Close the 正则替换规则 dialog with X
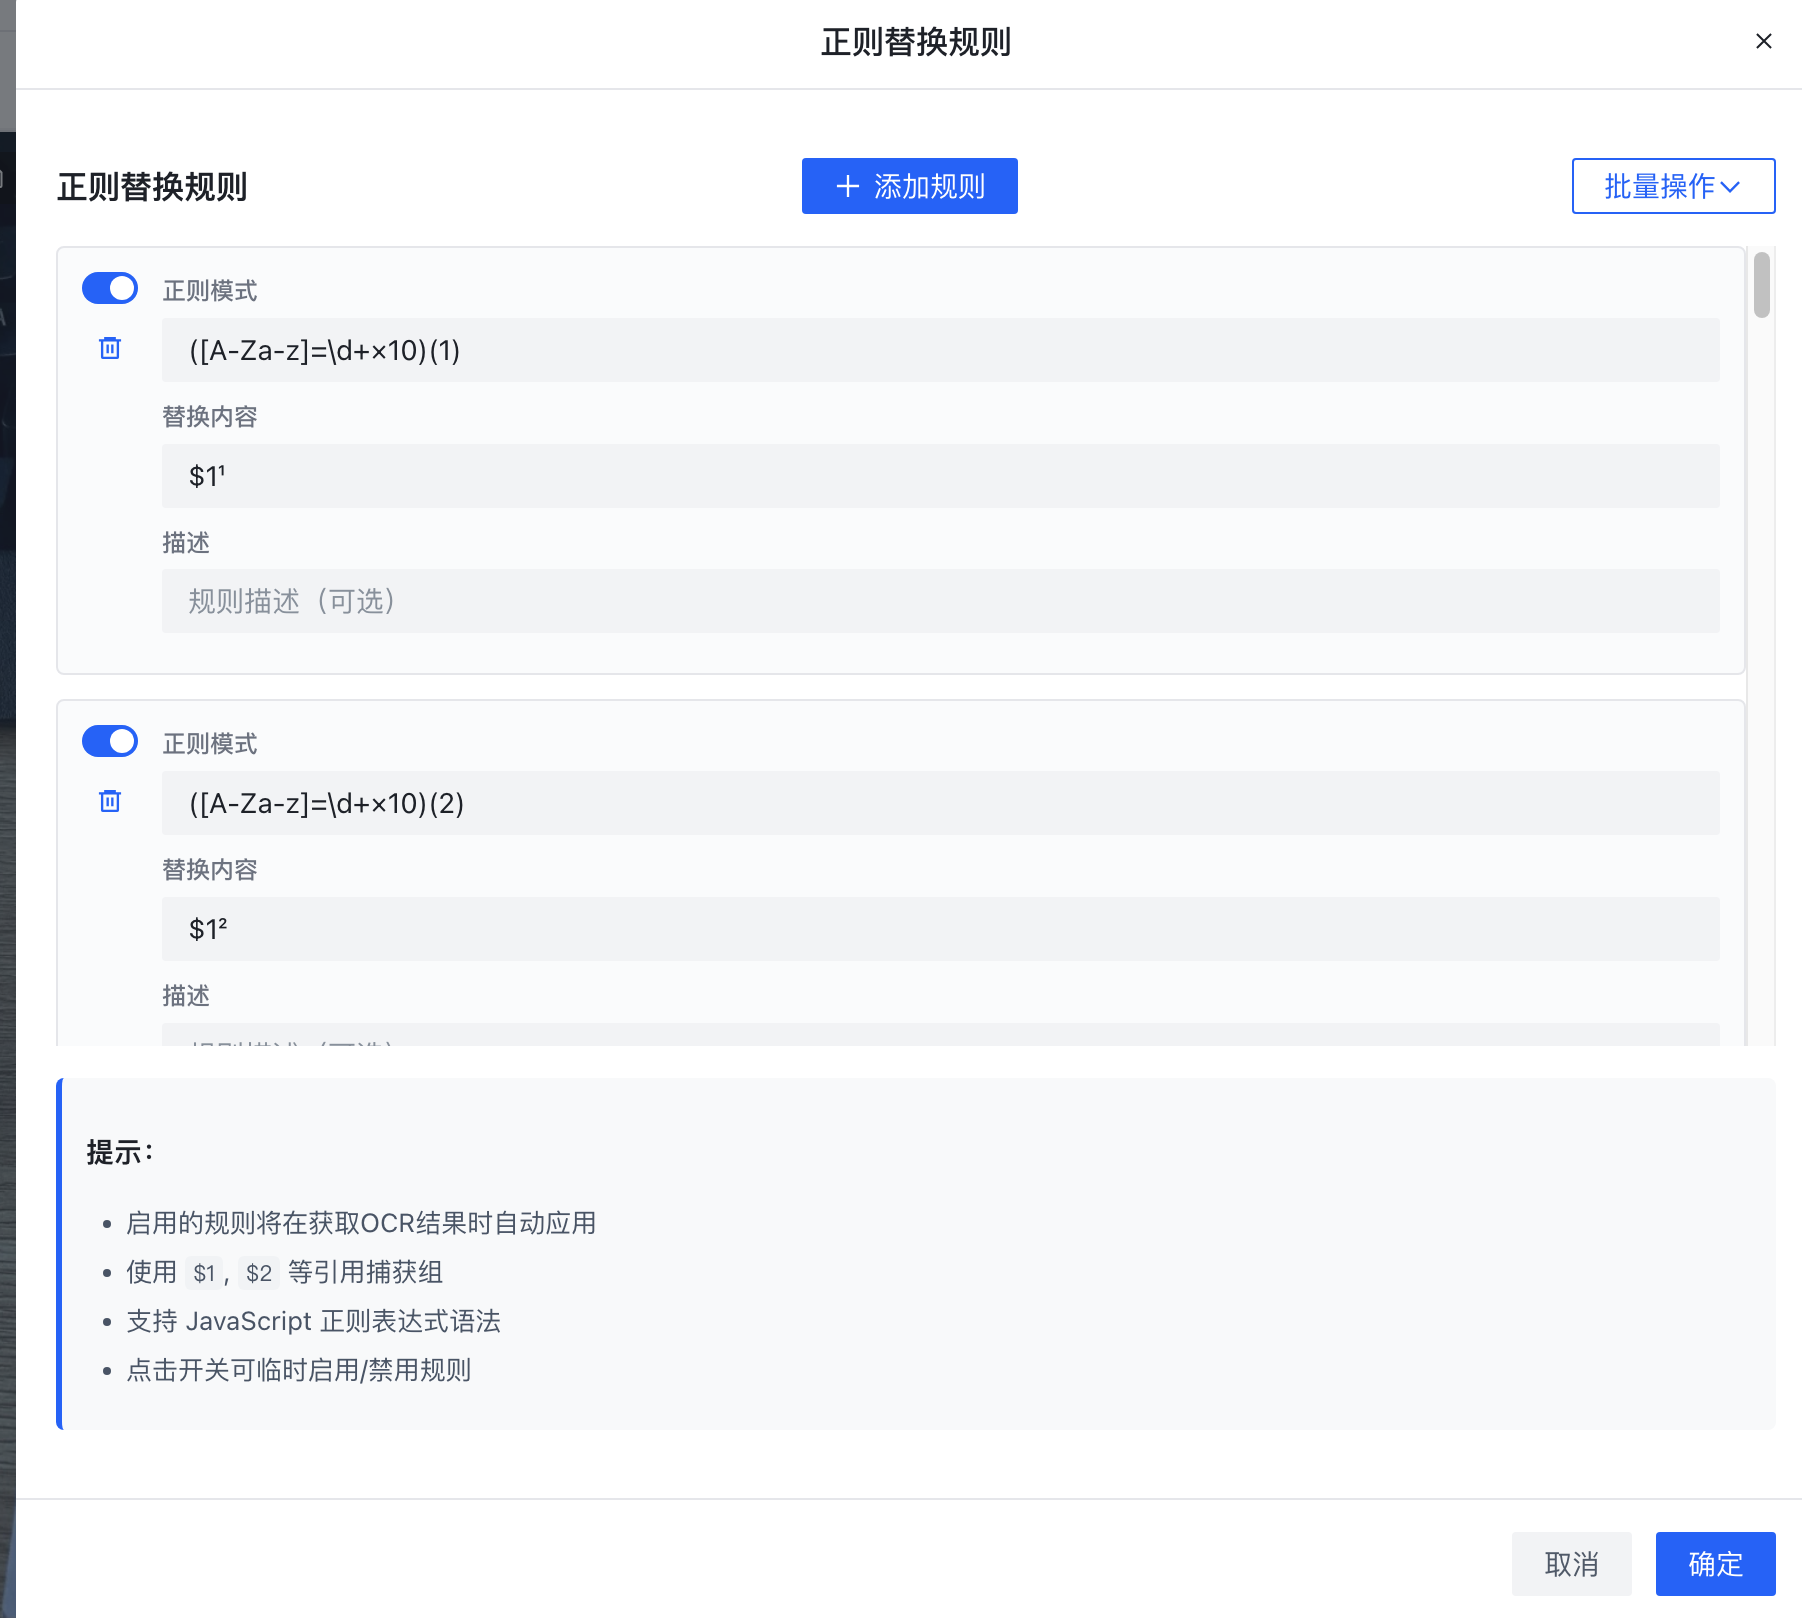The width and height of the screenshot is (1802, 1618). click(1763, 41)
